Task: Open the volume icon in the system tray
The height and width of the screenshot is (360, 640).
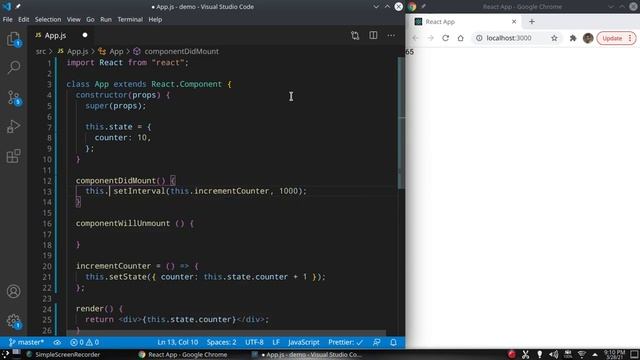Action: pyautogui.click(x=553, y=354)
